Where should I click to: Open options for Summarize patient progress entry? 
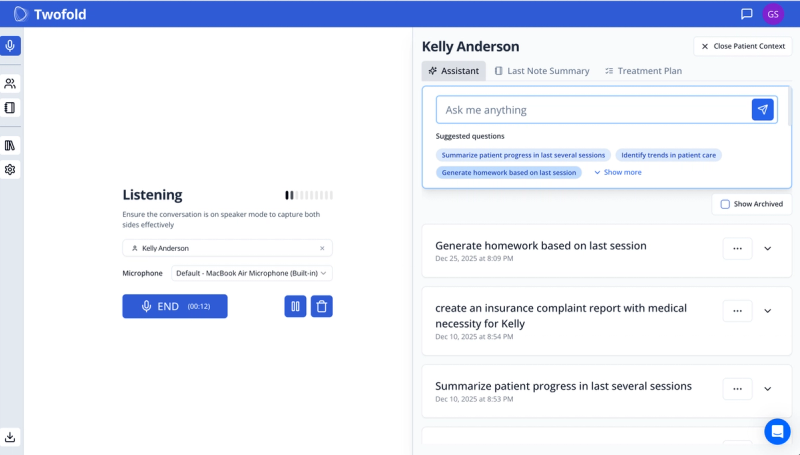[x=737, y=389]
